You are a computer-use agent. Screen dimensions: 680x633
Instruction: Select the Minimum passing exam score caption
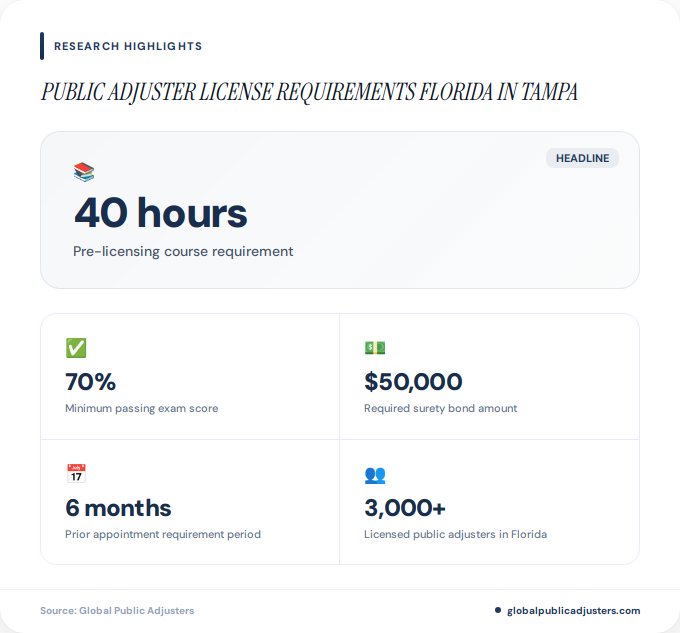point(141,408)
